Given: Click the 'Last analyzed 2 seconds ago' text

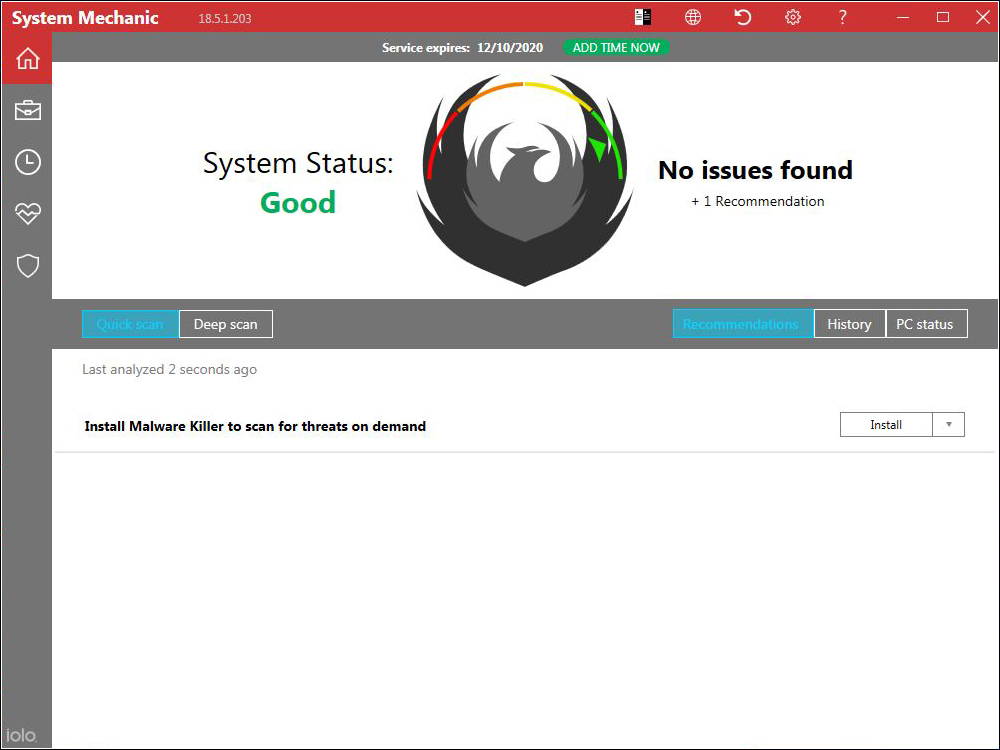Looking at the screenshot, I should (x=170, y=369).
